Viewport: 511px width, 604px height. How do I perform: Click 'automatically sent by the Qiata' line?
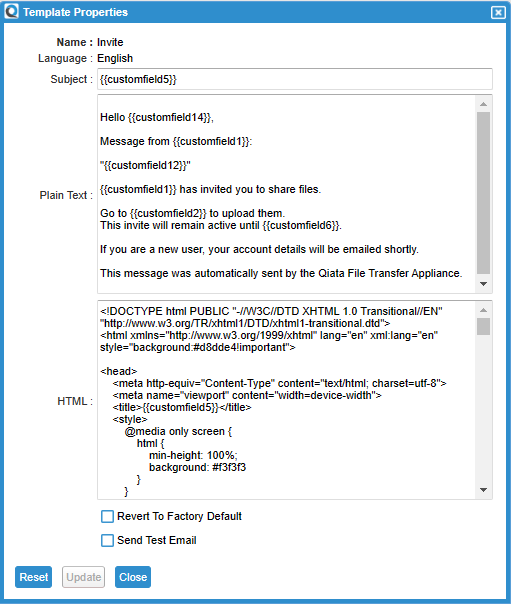coord(281,273)
